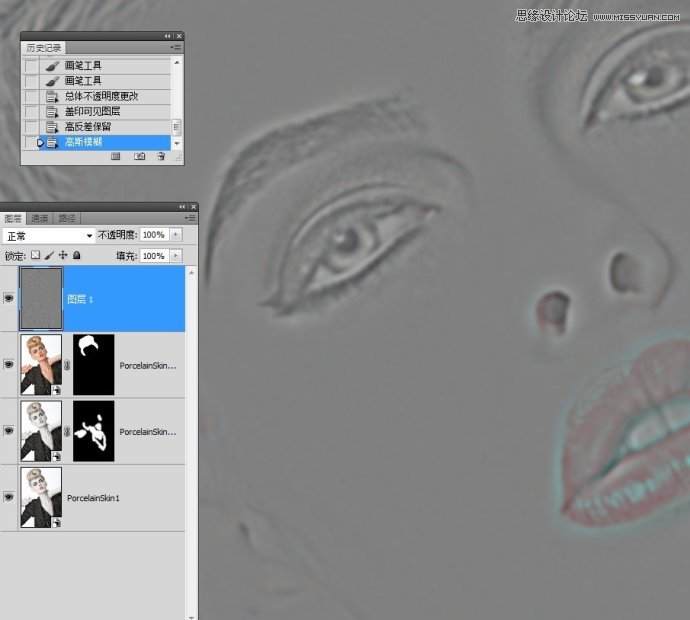Set history brush source box beside 高反差保留
690x620 pixels.
pyautogui.click(x=31, y=127)
